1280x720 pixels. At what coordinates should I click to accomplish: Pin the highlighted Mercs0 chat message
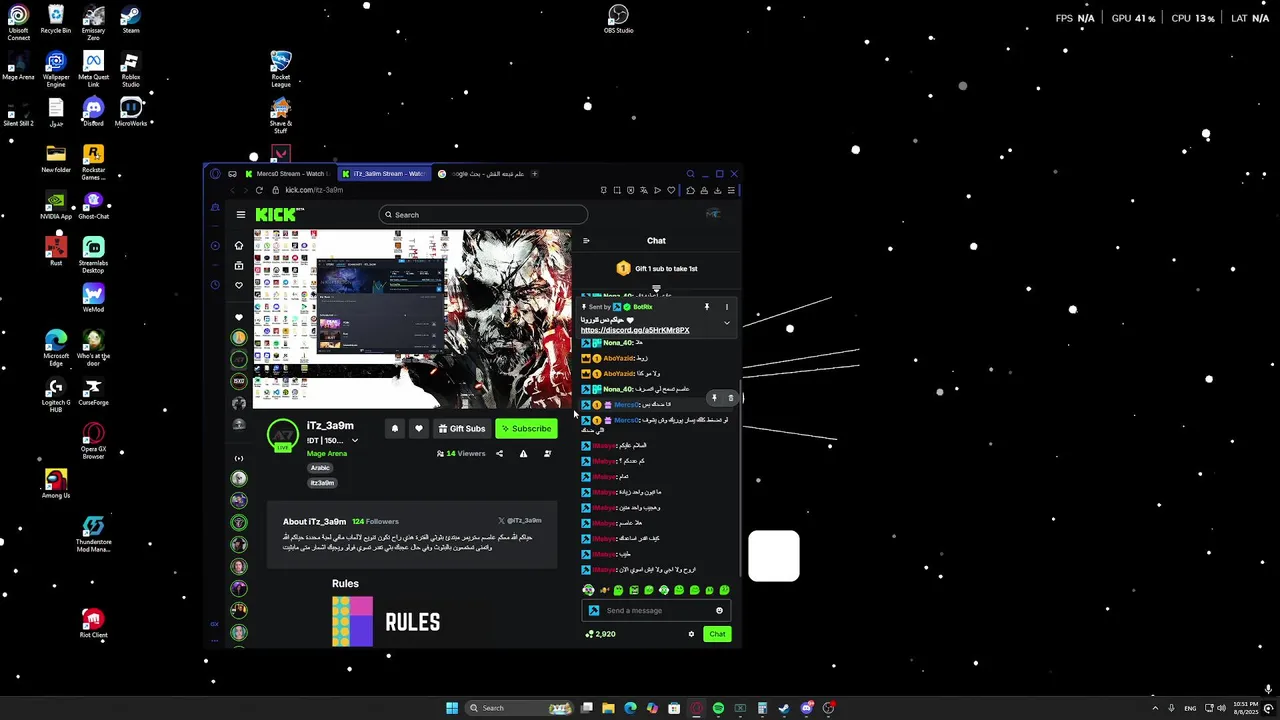[714, 398]
